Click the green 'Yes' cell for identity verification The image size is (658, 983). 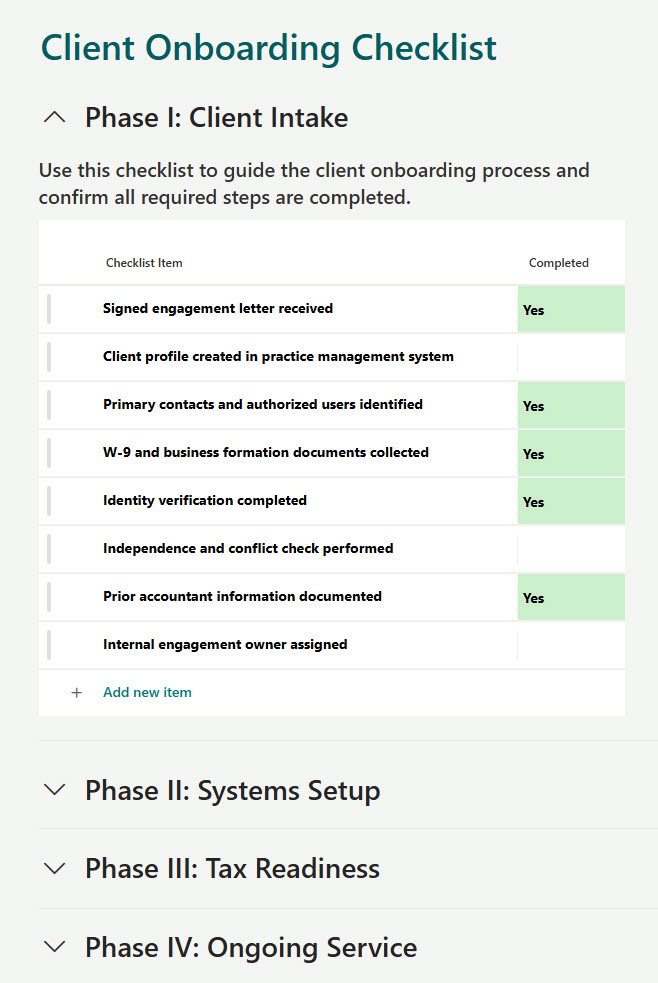570,501
